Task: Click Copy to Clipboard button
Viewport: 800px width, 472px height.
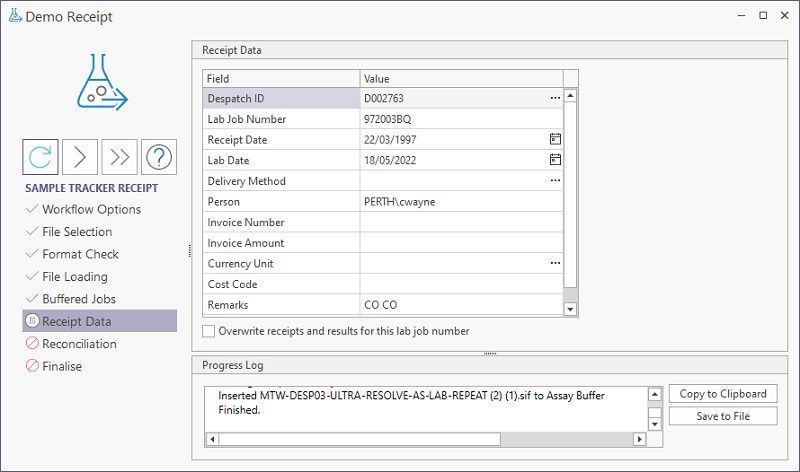Action: coord(723,394)
